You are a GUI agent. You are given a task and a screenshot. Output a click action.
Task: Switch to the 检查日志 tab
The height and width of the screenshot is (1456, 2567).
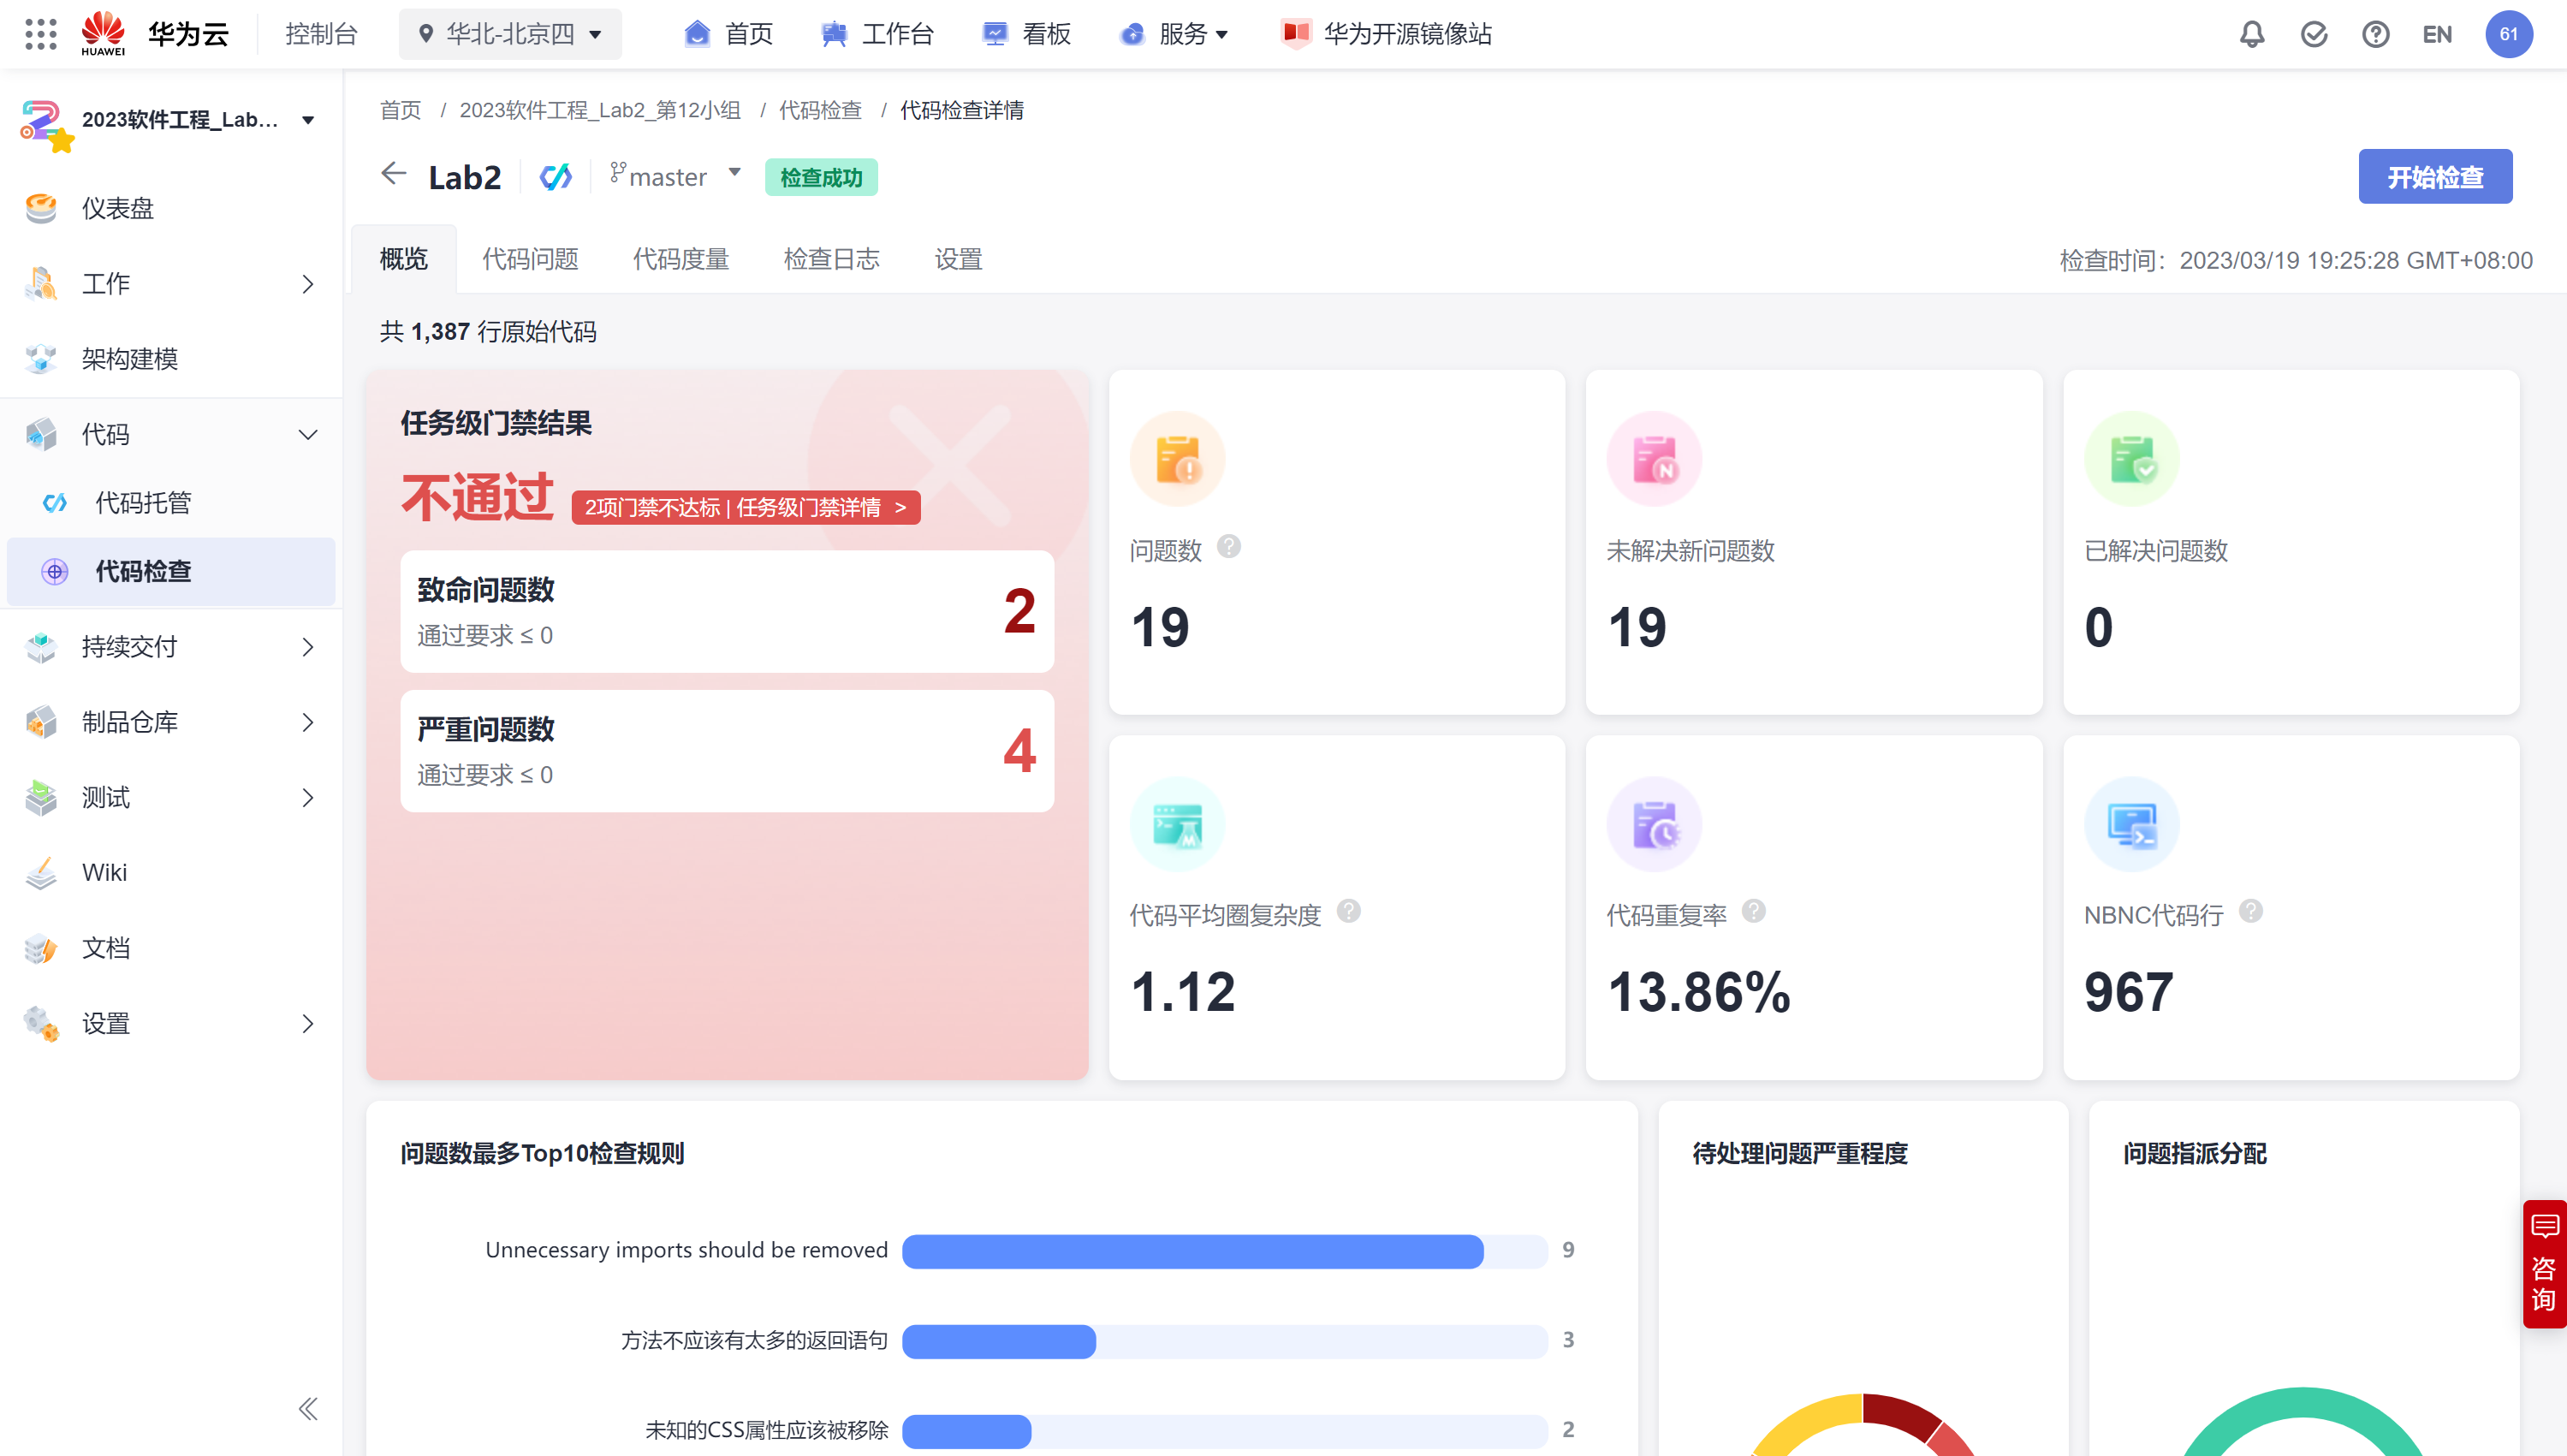pyautogui.click(x=831, y=259)
